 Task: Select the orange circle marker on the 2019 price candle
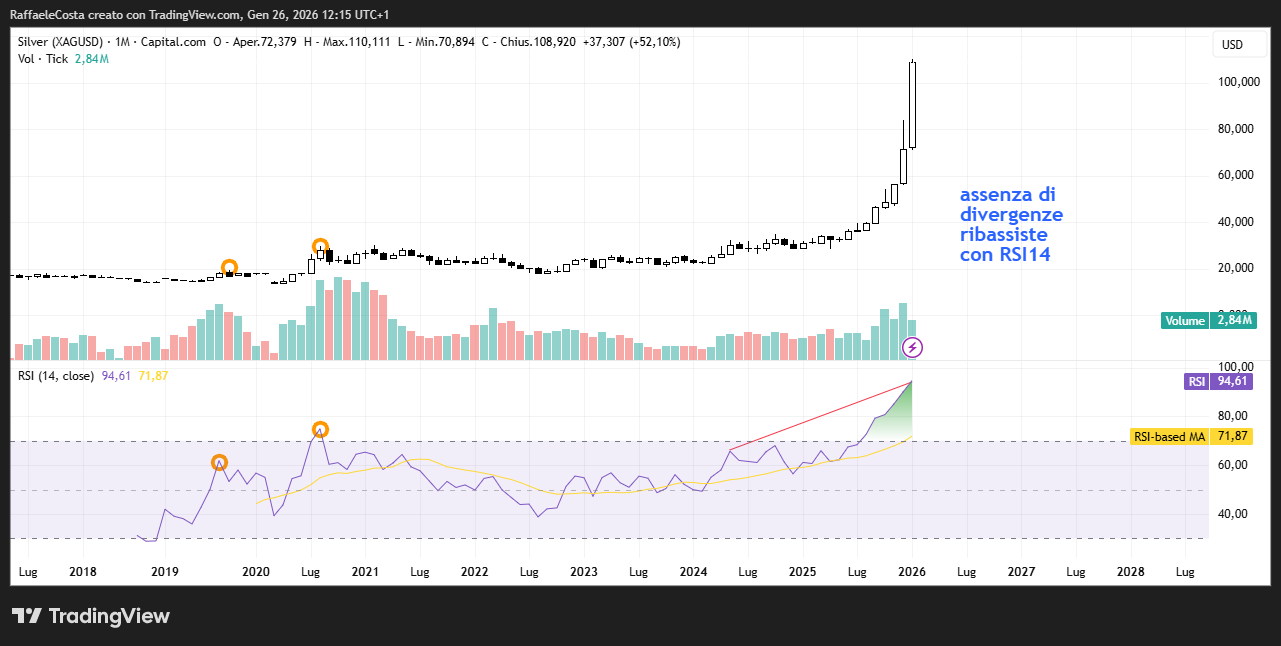coord(229,268)
